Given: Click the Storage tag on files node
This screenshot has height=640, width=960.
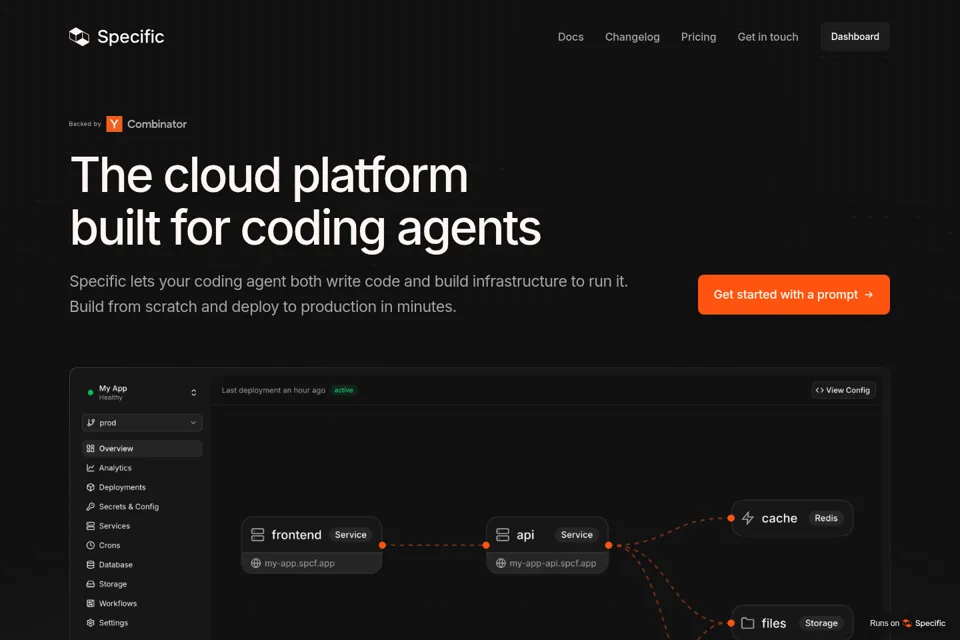Looking at the screenshot, I should click(821, 623).
